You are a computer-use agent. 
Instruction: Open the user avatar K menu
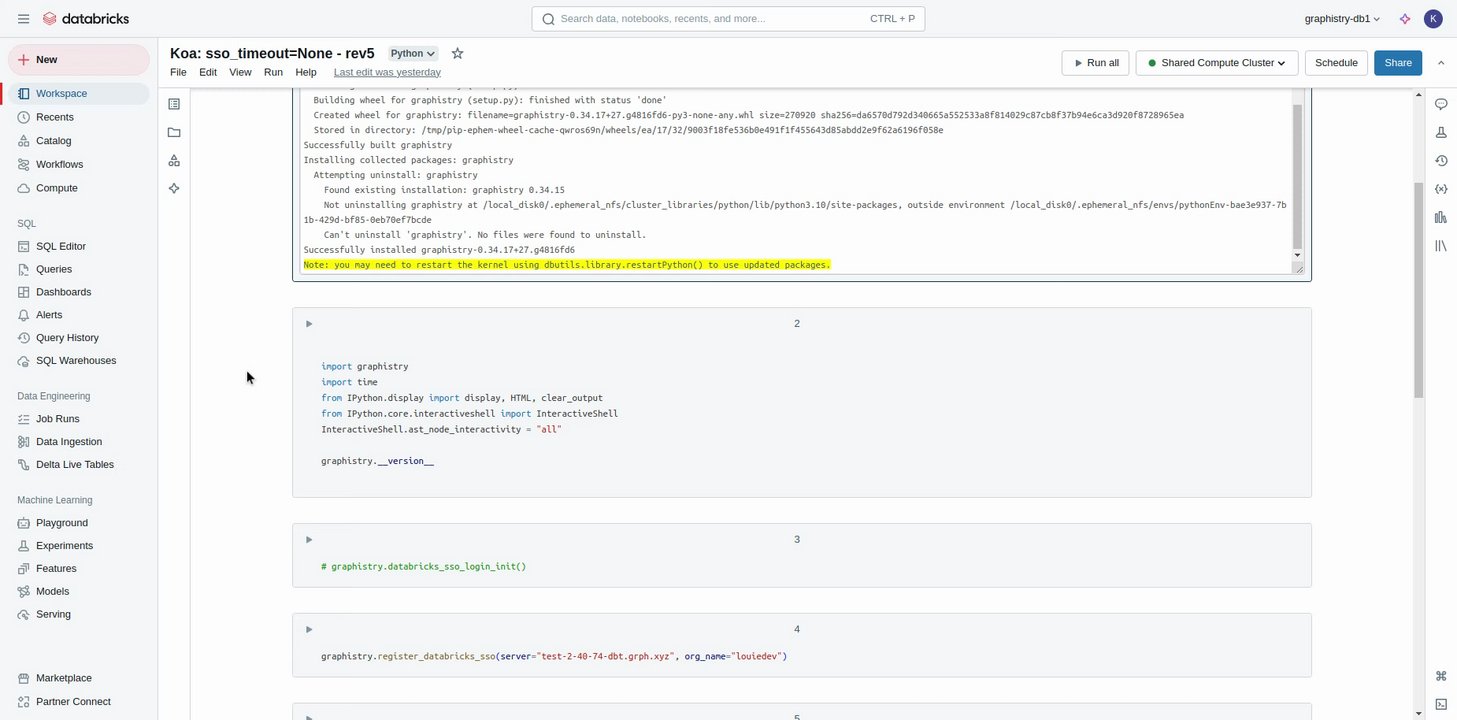click(x=1433, y=18)
